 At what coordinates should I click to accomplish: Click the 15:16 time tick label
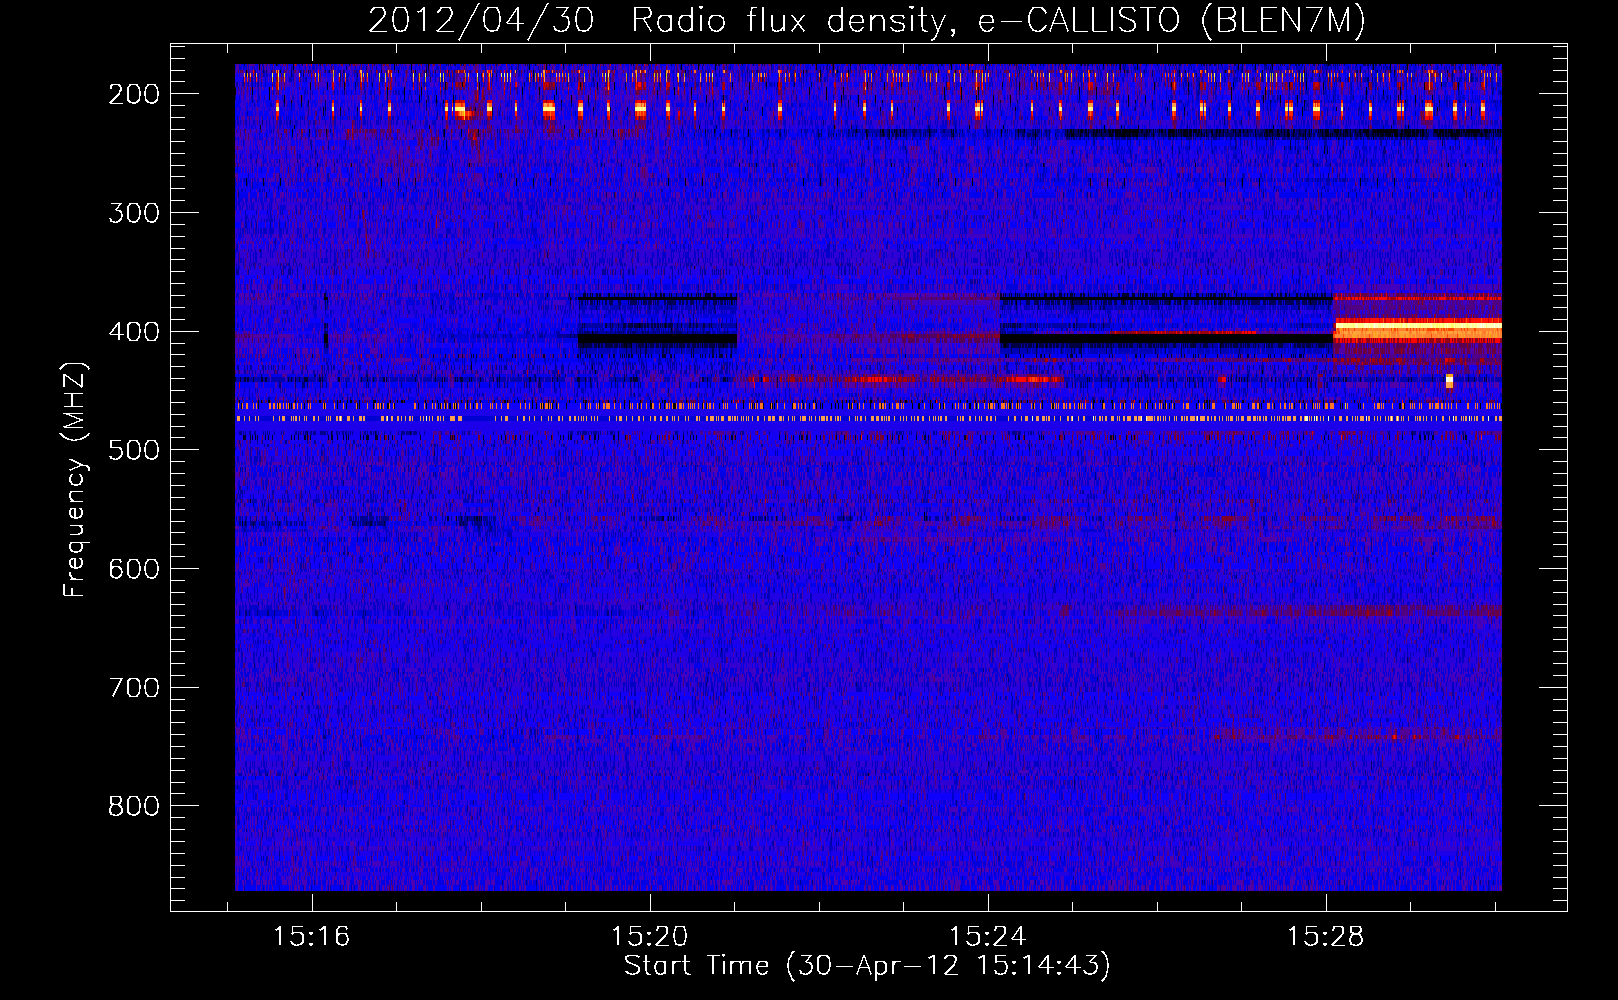click(312, 937)
